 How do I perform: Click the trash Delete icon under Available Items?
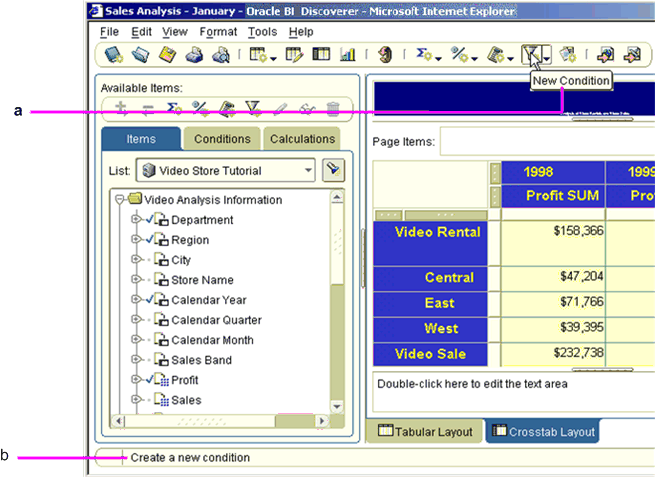(x=333, y=108)
